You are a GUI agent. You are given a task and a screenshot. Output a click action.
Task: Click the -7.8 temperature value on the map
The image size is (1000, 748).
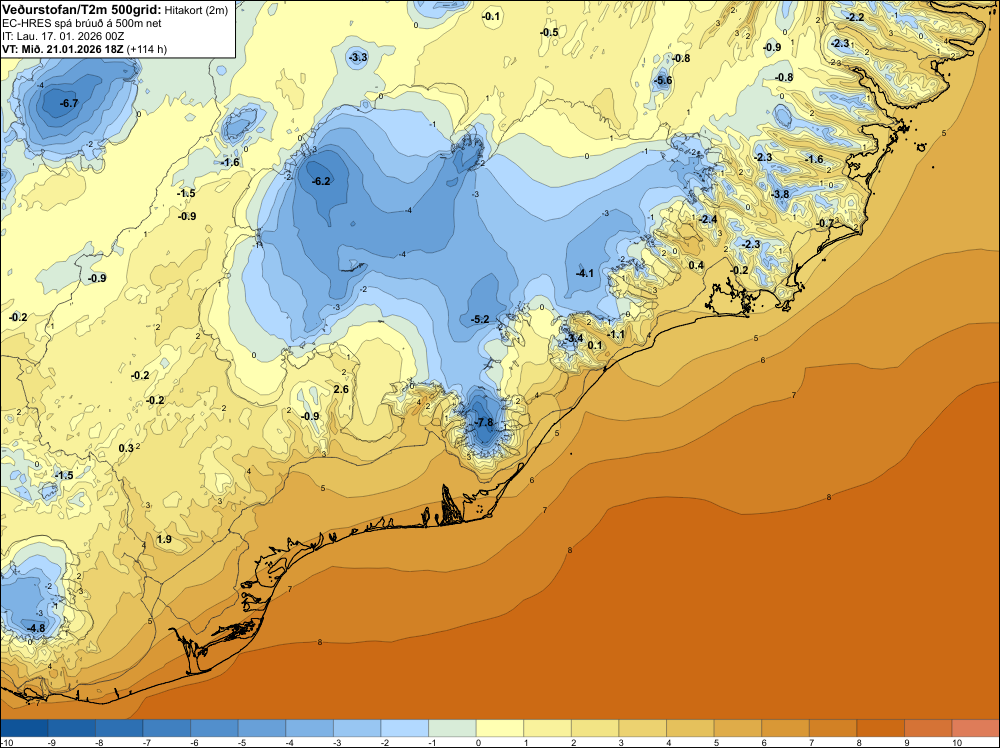point(483,422)
